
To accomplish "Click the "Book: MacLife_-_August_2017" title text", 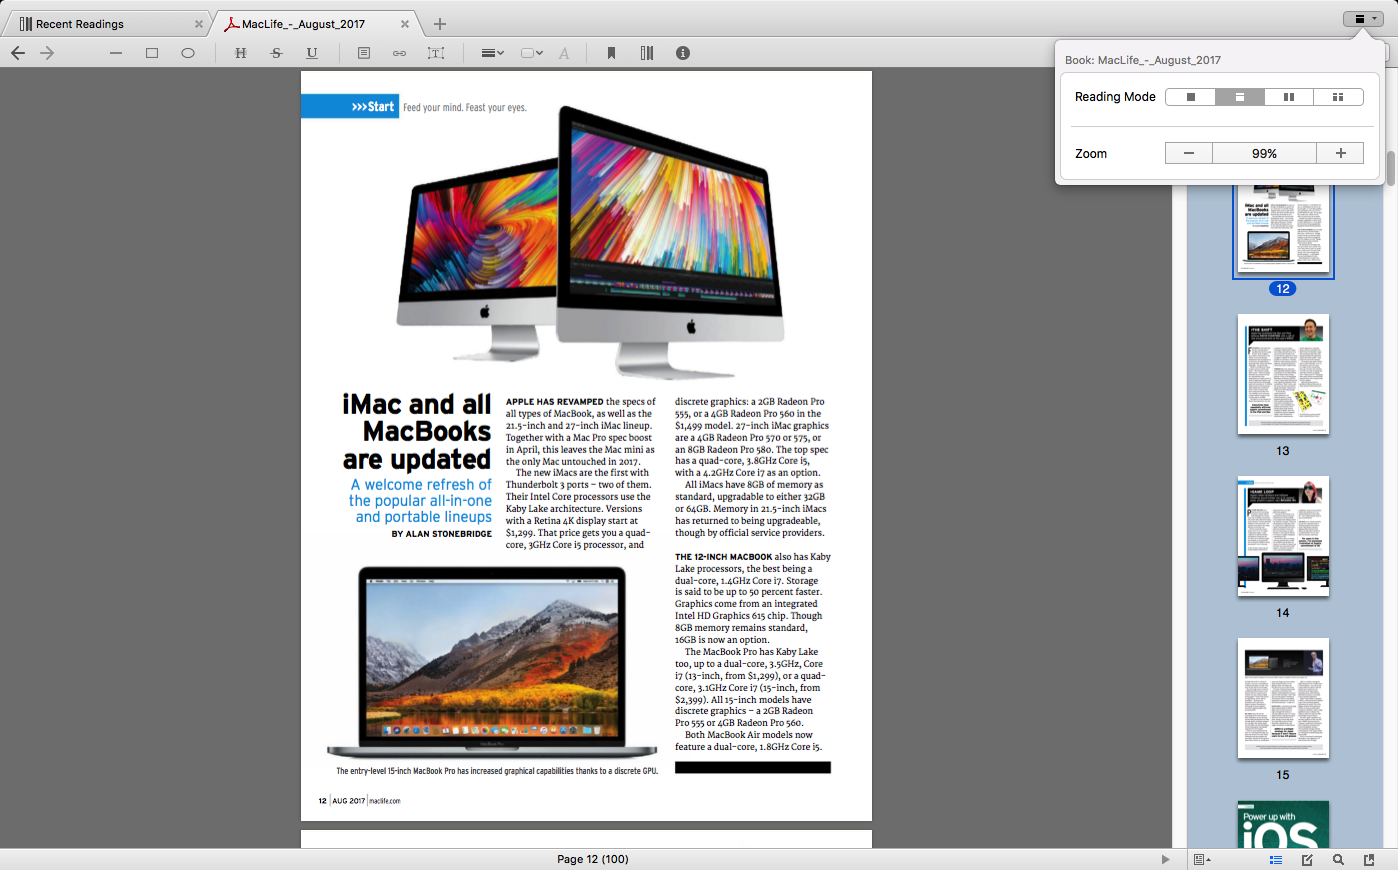I will tap(1143, 60).
